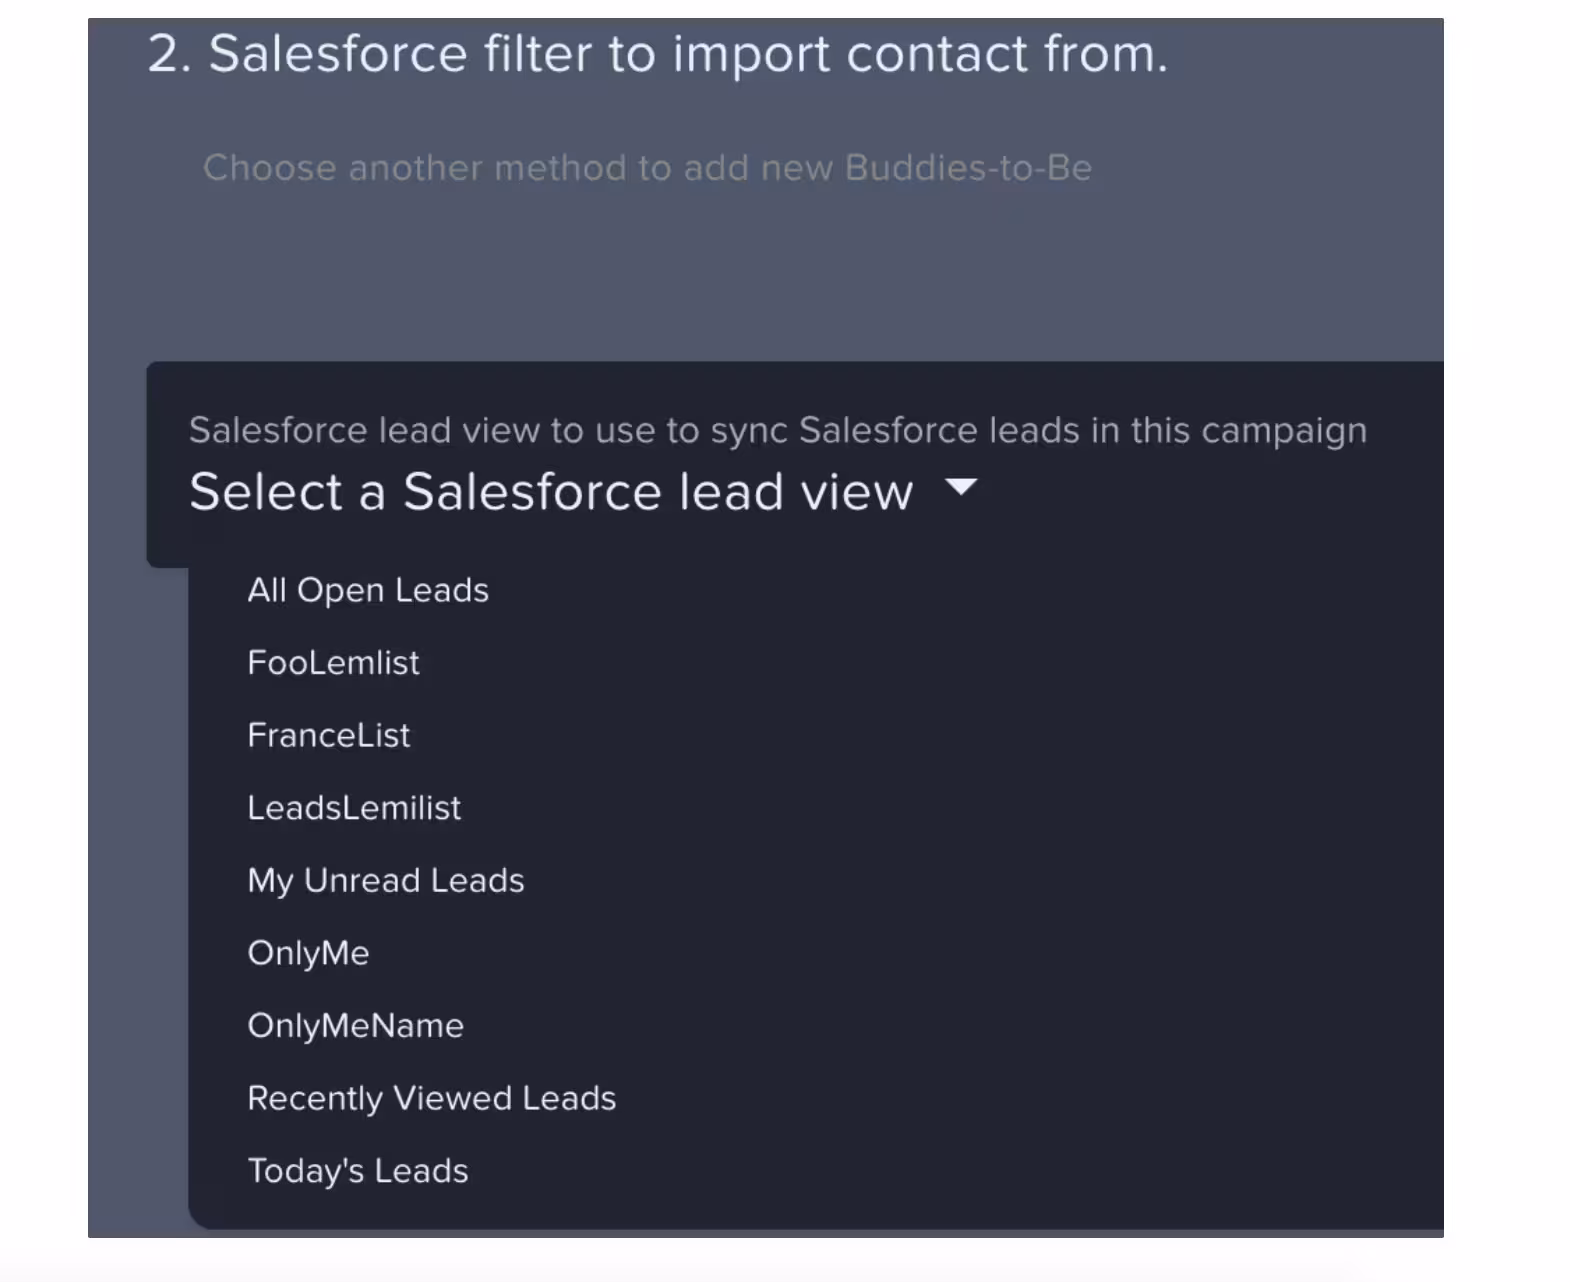This screenshot has width=1570, height=1282.
Task: Click empty space right of the FranceList entry
Action: point(900,735)
